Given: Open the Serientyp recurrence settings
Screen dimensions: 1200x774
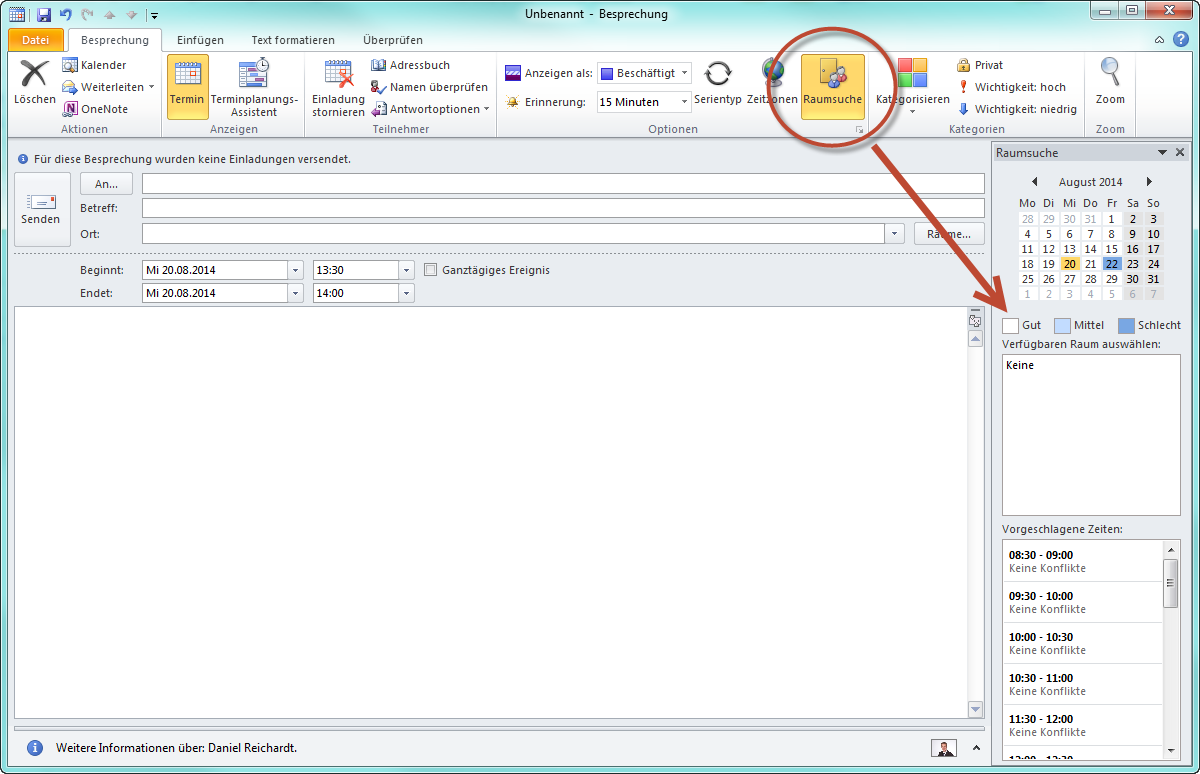Looking at the screenshot, I should (x=718, y=82).
